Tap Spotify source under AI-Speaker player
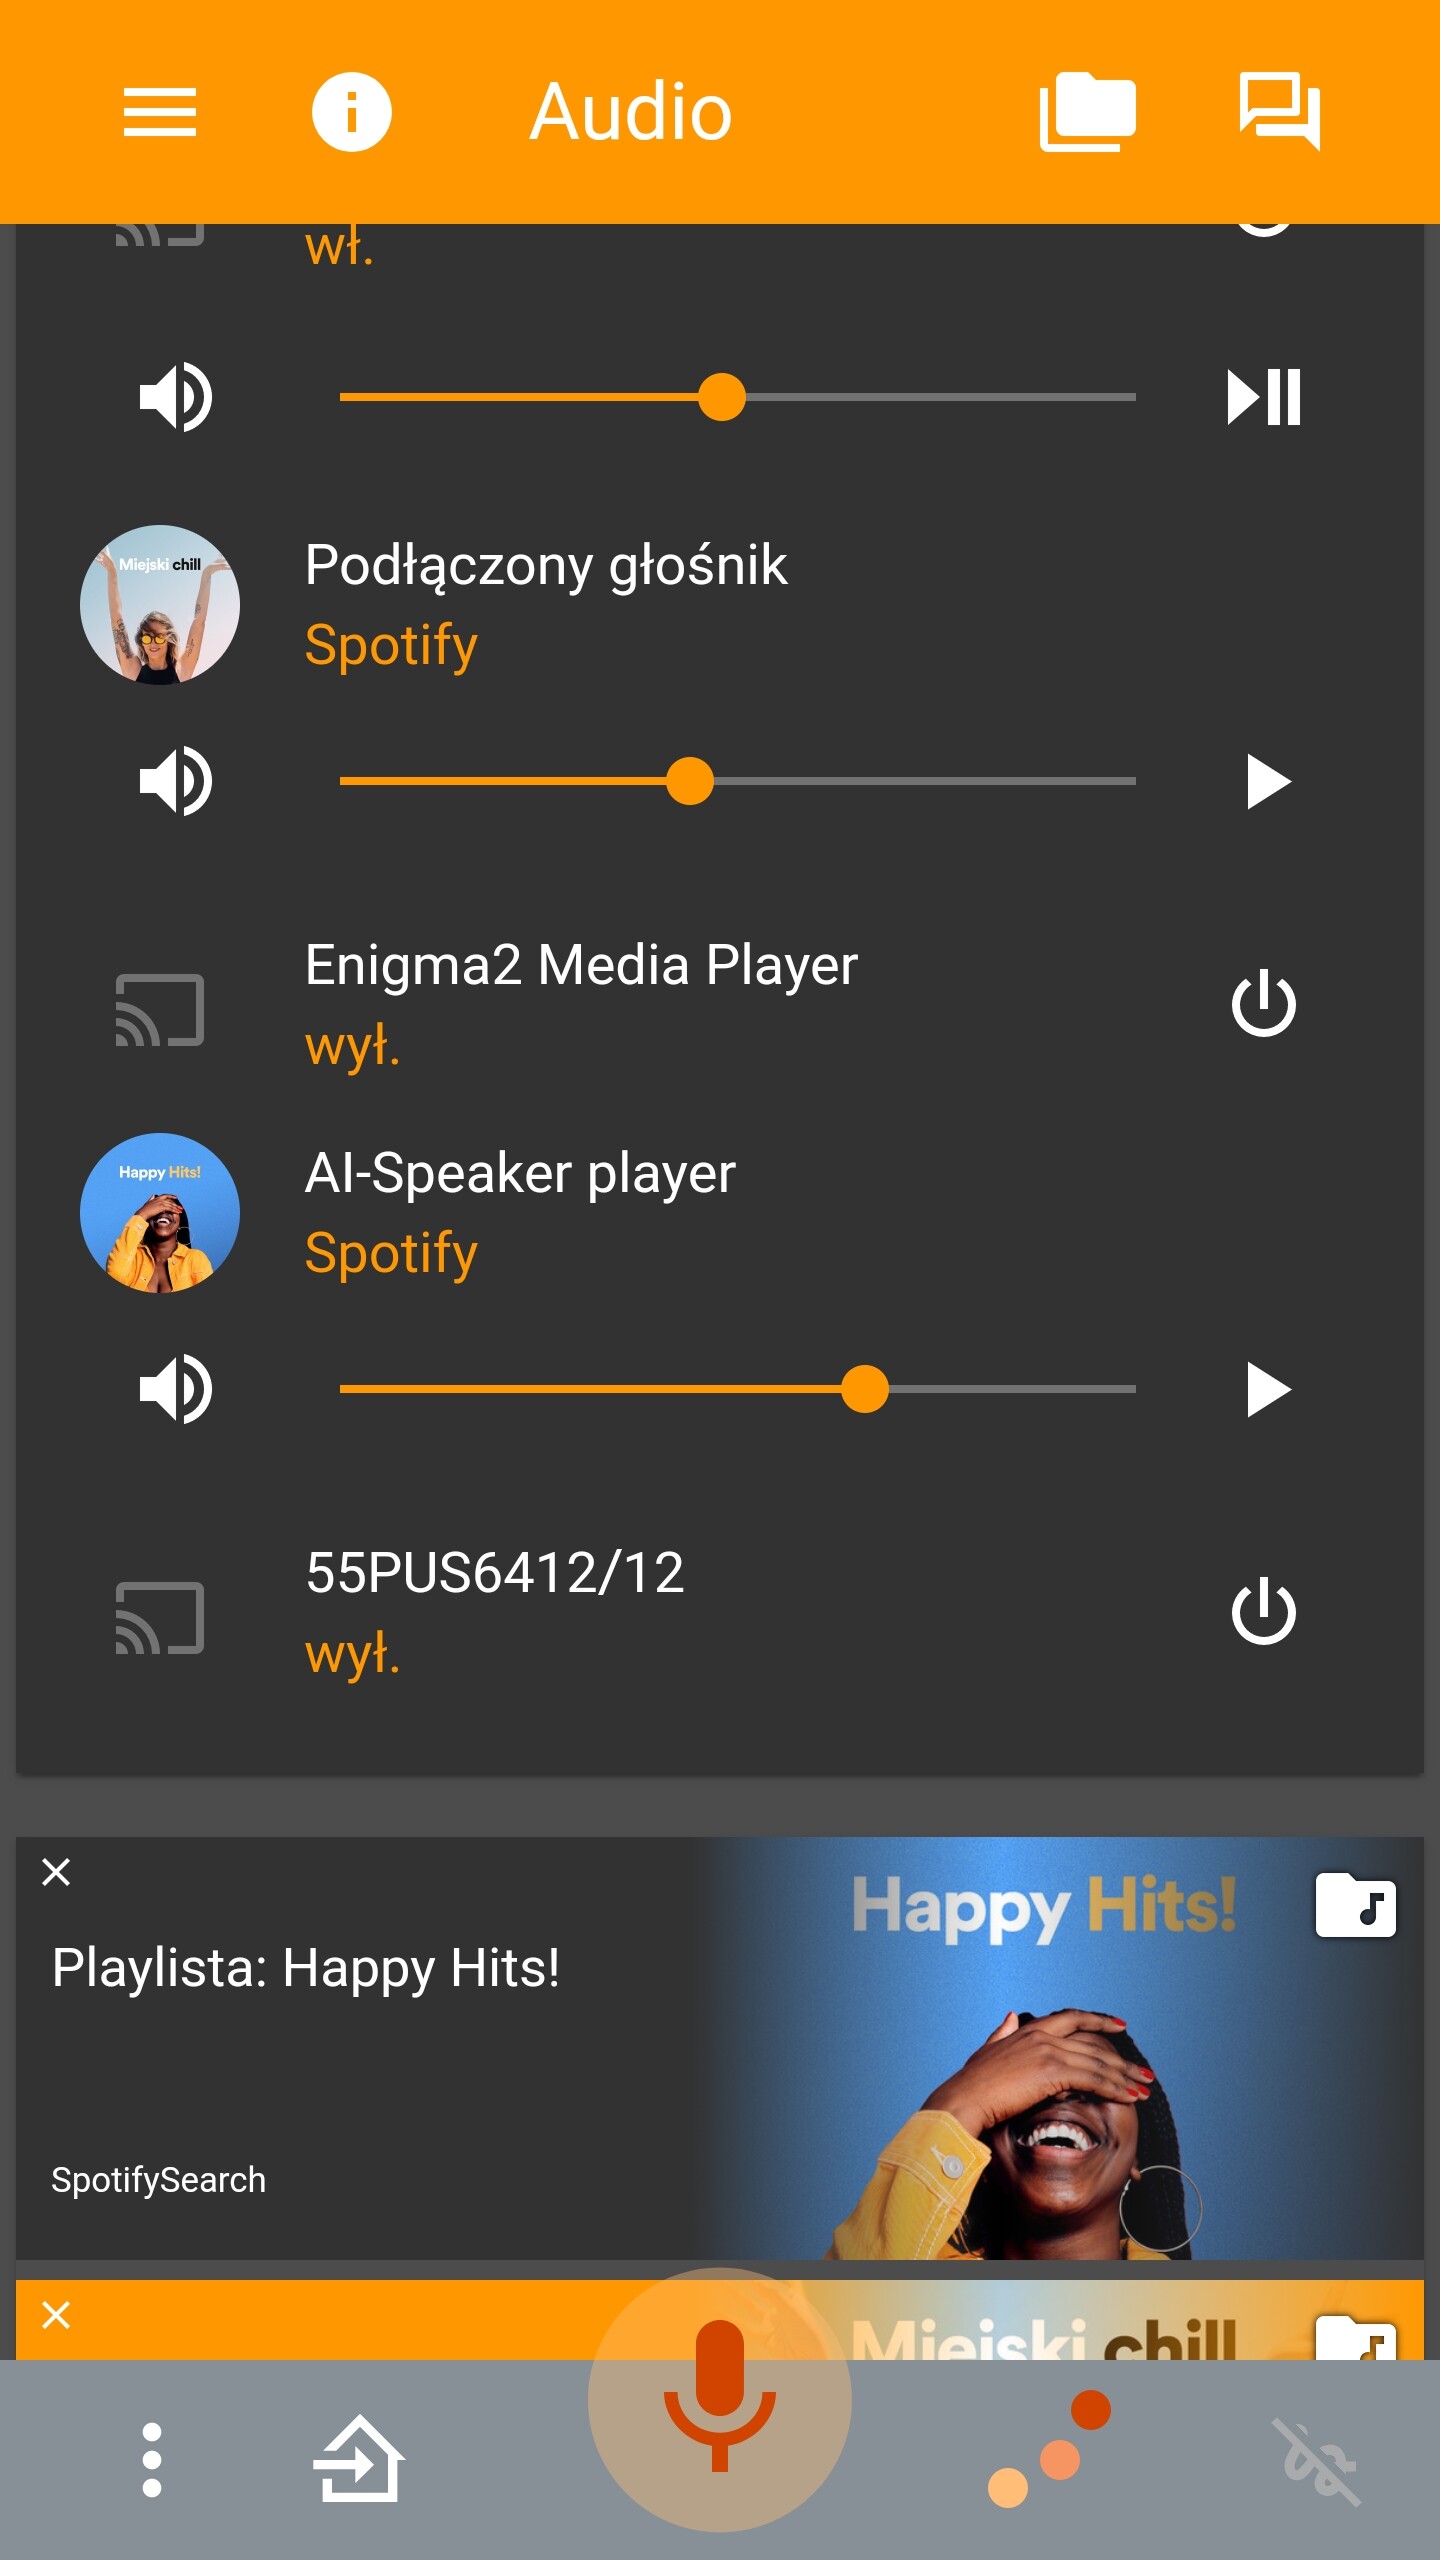The image size is (1440, 2560). [x=391, y=1254]
